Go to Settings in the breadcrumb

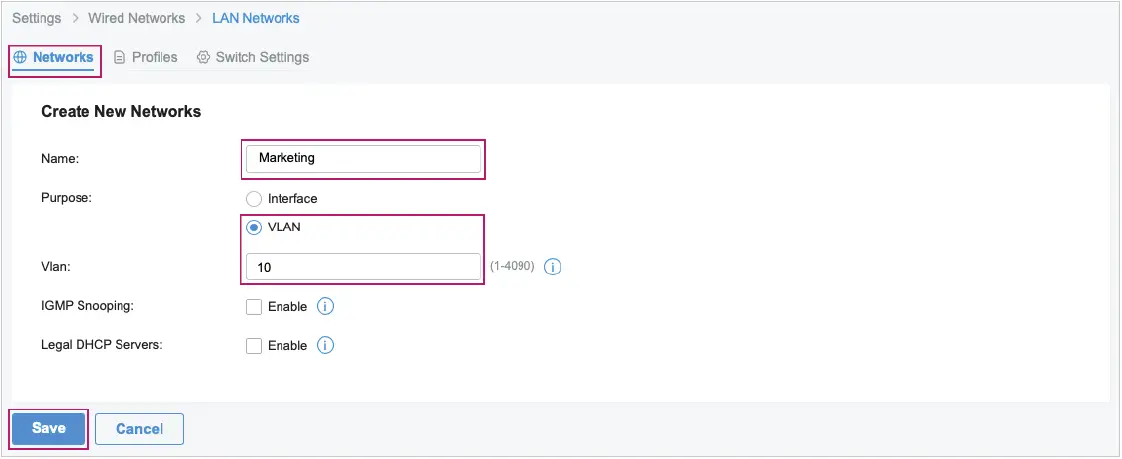[x=36, y=18]
